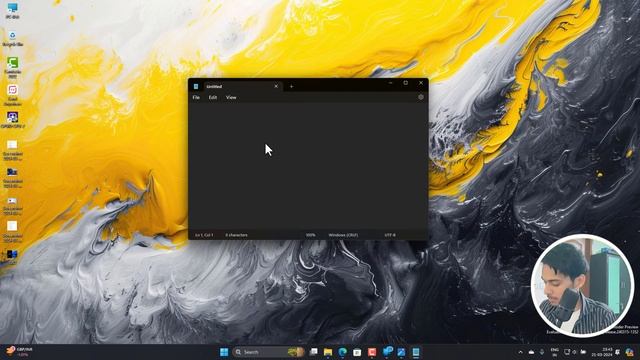Close the Untitled tab in Notepad
This screenshot has height=360, width=640.
tap(276, 87)
